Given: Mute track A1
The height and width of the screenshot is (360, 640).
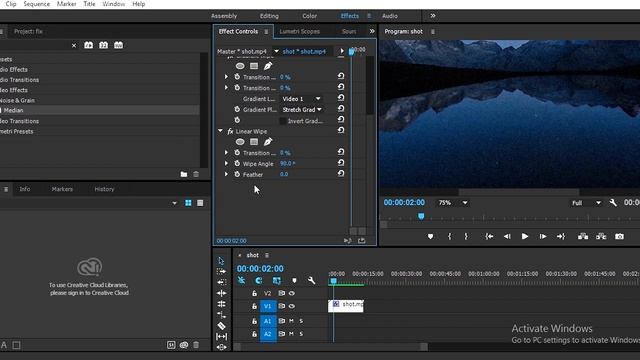Looking at the screenshot, I should (x=291, y=321).
